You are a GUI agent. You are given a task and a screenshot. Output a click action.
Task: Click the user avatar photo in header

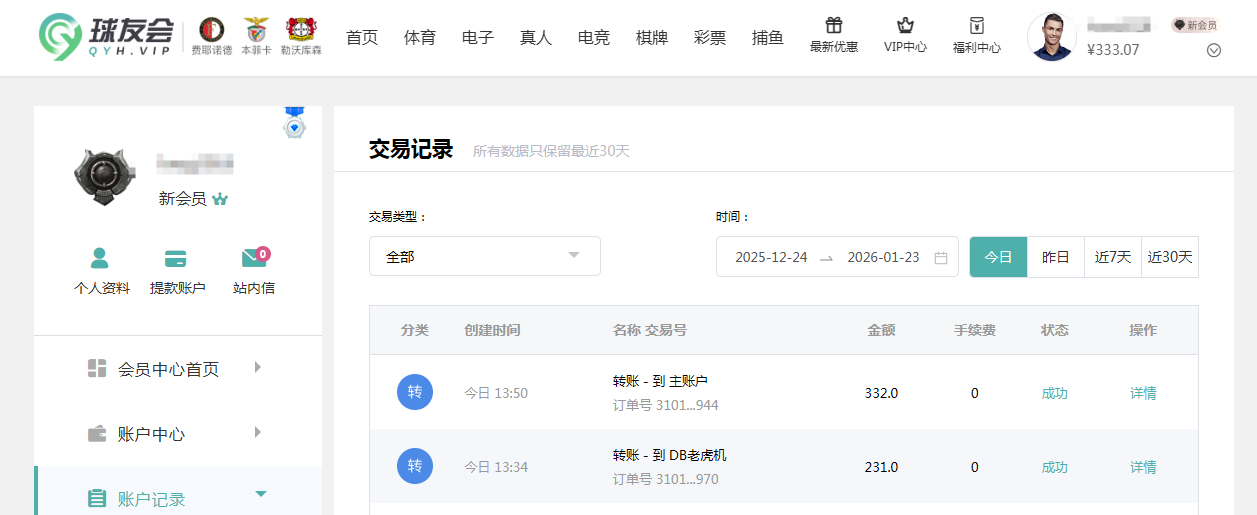tap(1052, 37)
